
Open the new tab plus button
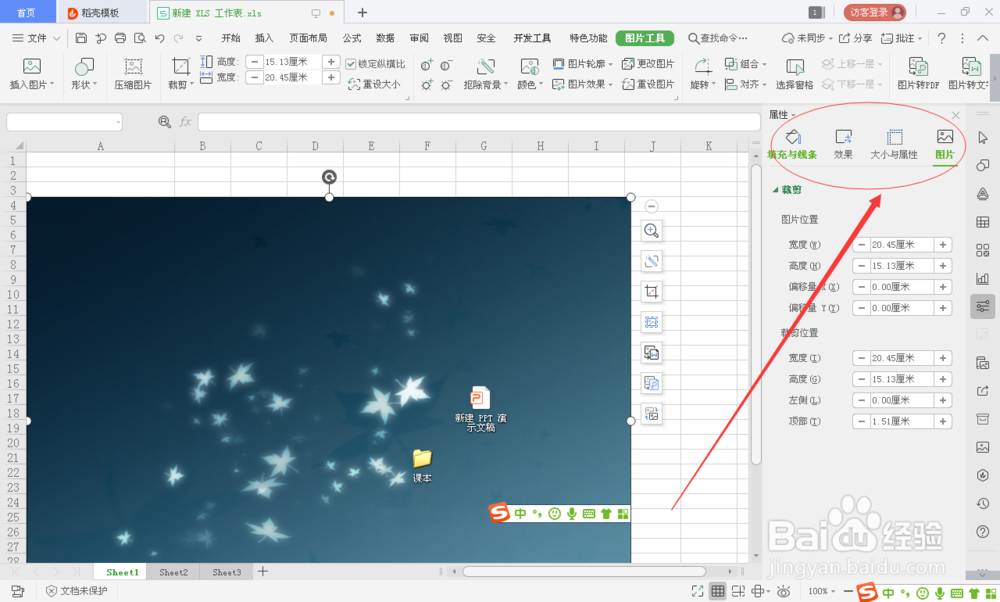pos(362,13)
